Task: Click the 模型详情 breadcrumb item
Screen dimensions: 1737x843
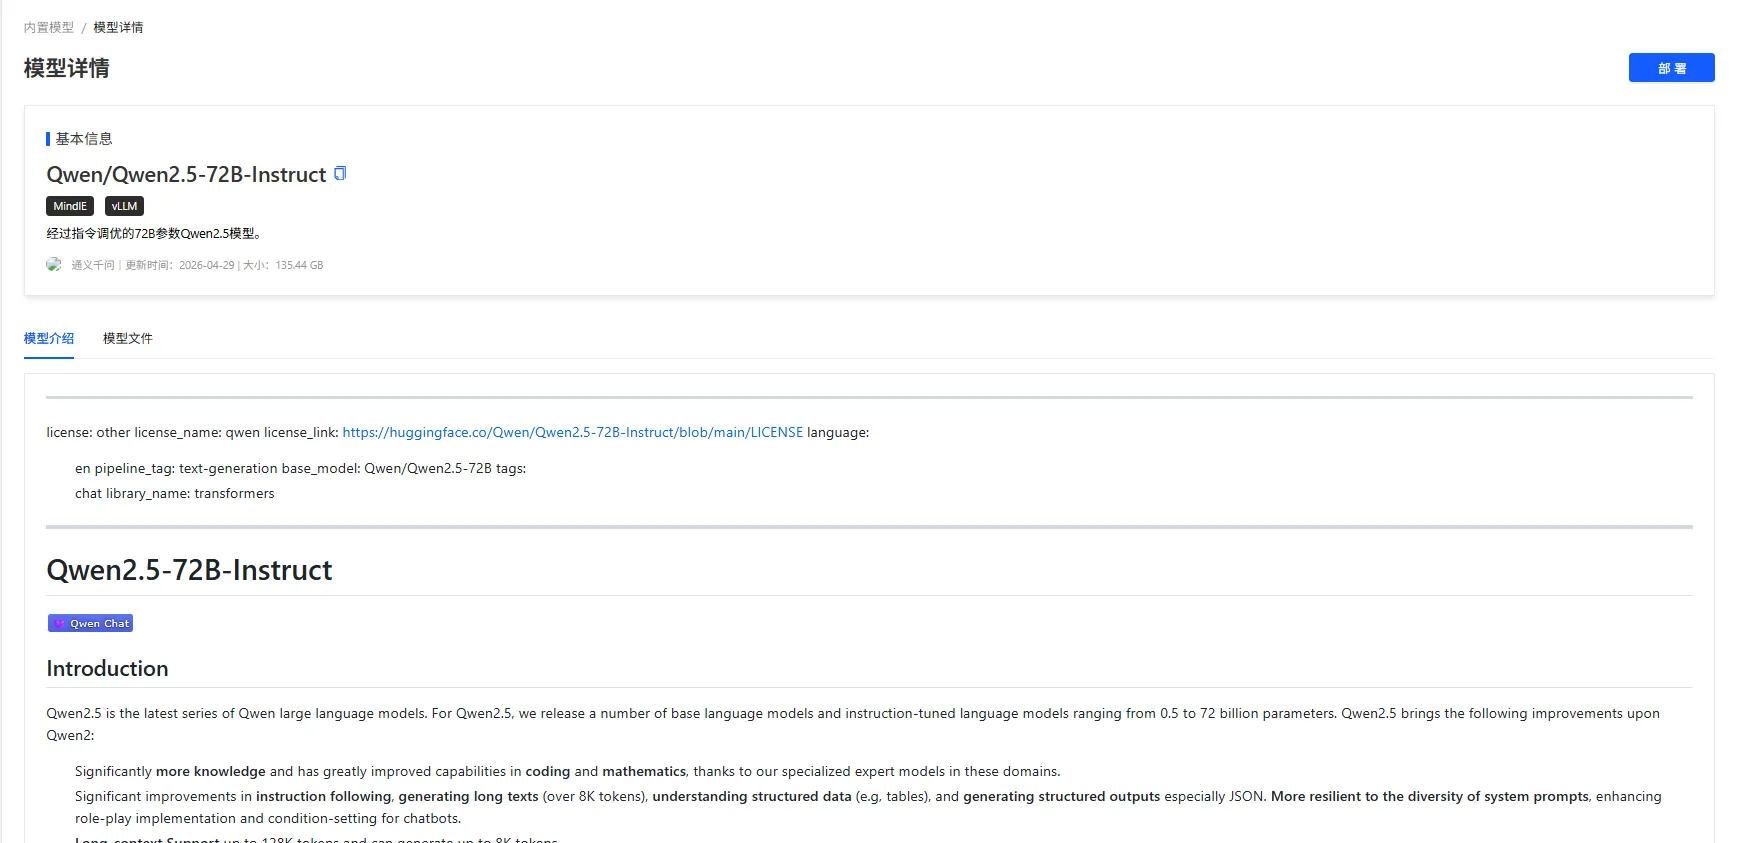Action: tap(118, 27)
